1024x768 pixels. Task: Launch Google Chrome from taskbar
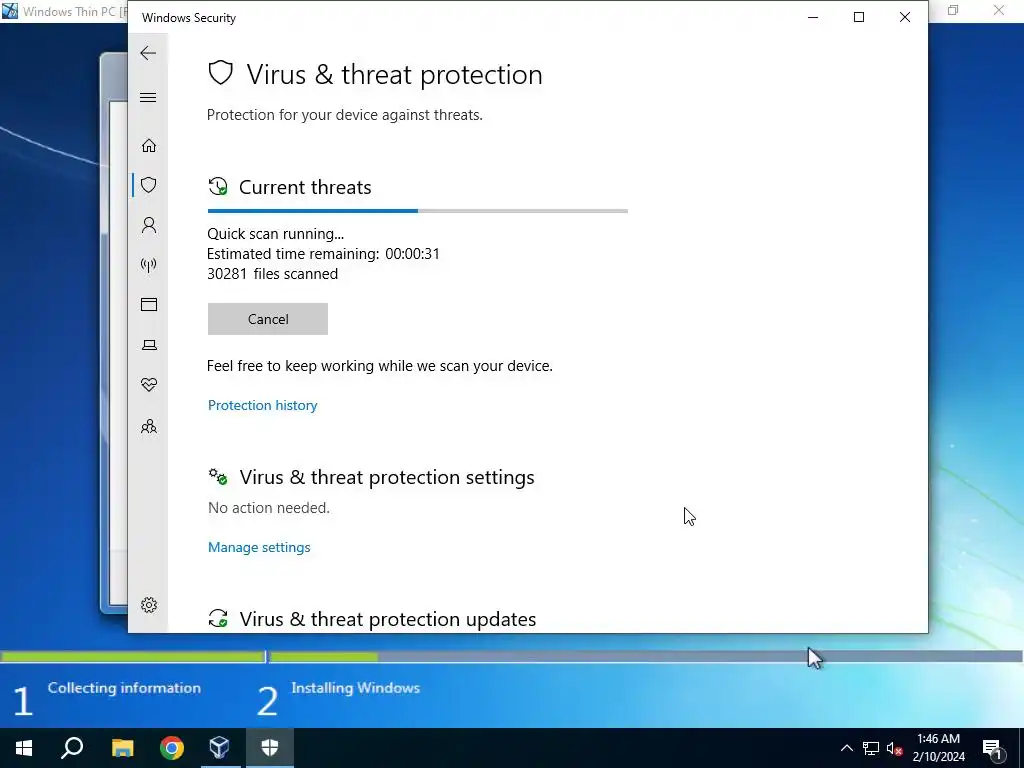click(x=172, y=748)
